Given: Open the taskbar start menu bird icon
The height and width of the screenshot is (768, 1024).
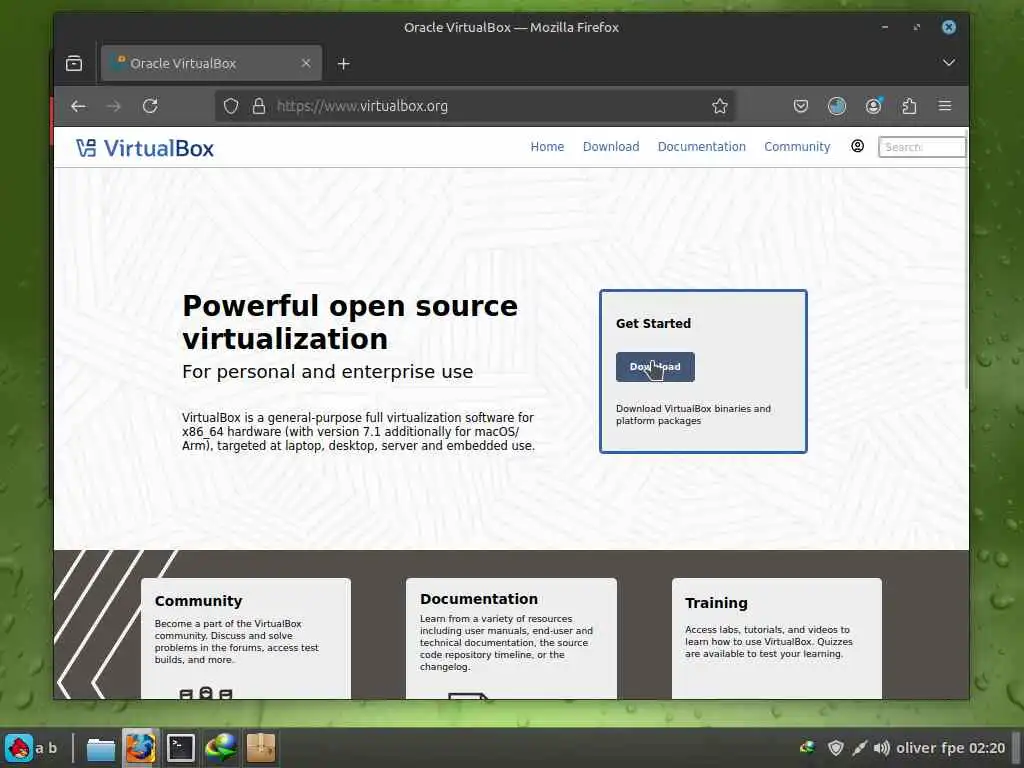Looking at the screenshot, I should click(19, 748).
